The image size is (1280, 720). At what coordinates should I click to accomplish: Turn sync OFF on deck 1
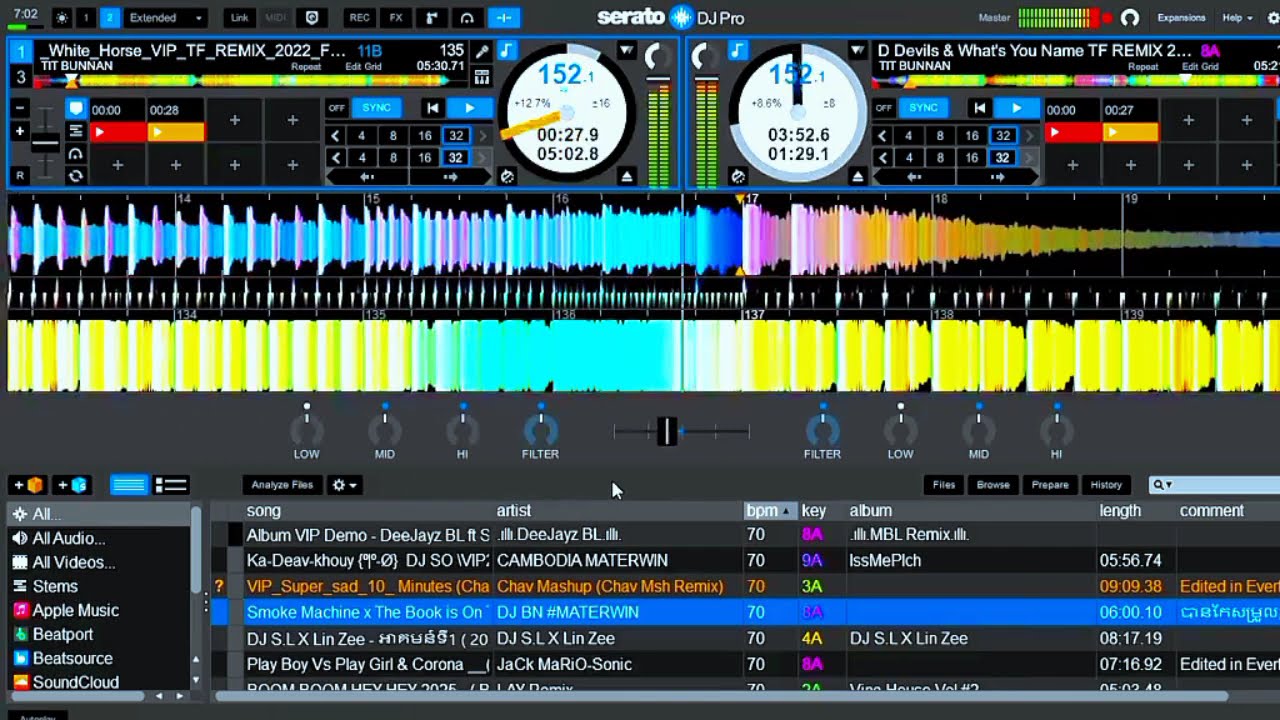[337, 108]
